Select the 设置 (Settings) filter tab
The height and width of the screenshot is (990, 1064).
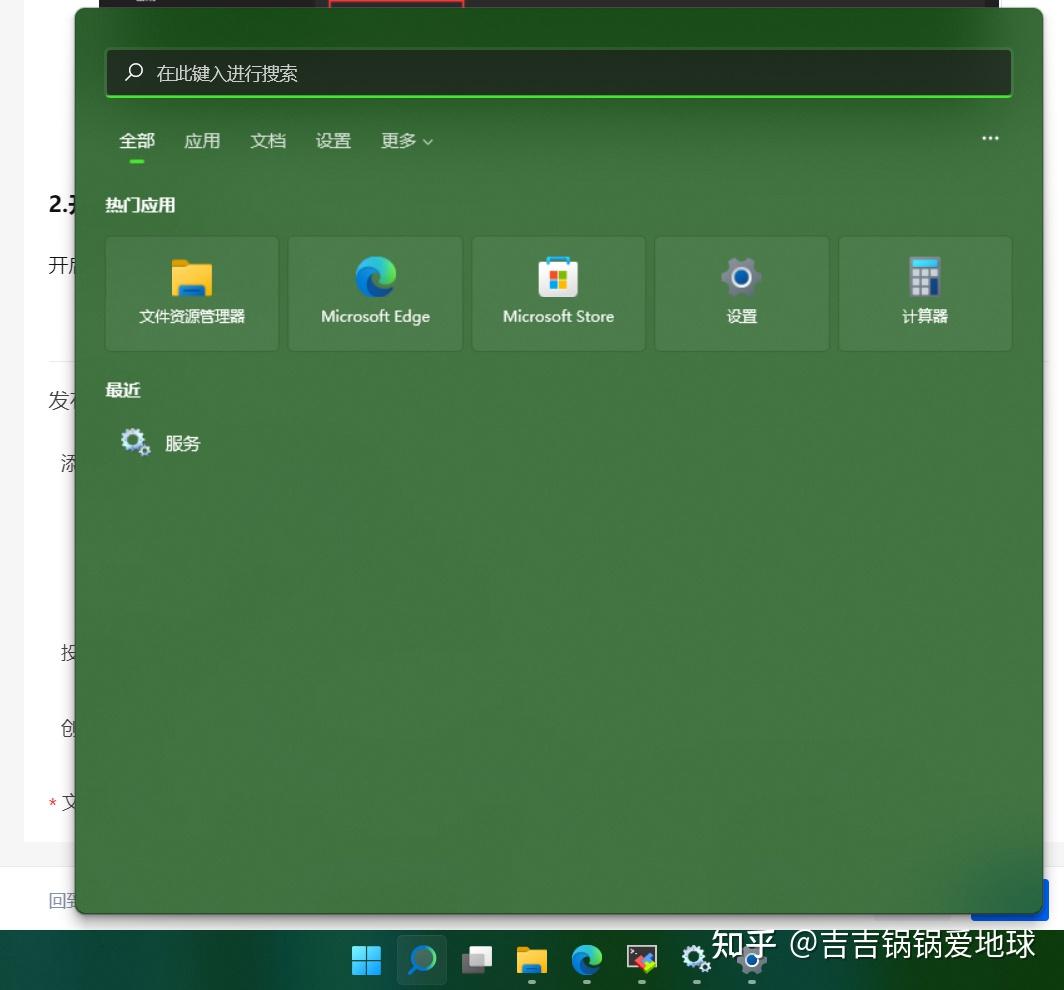pos(333,141)
